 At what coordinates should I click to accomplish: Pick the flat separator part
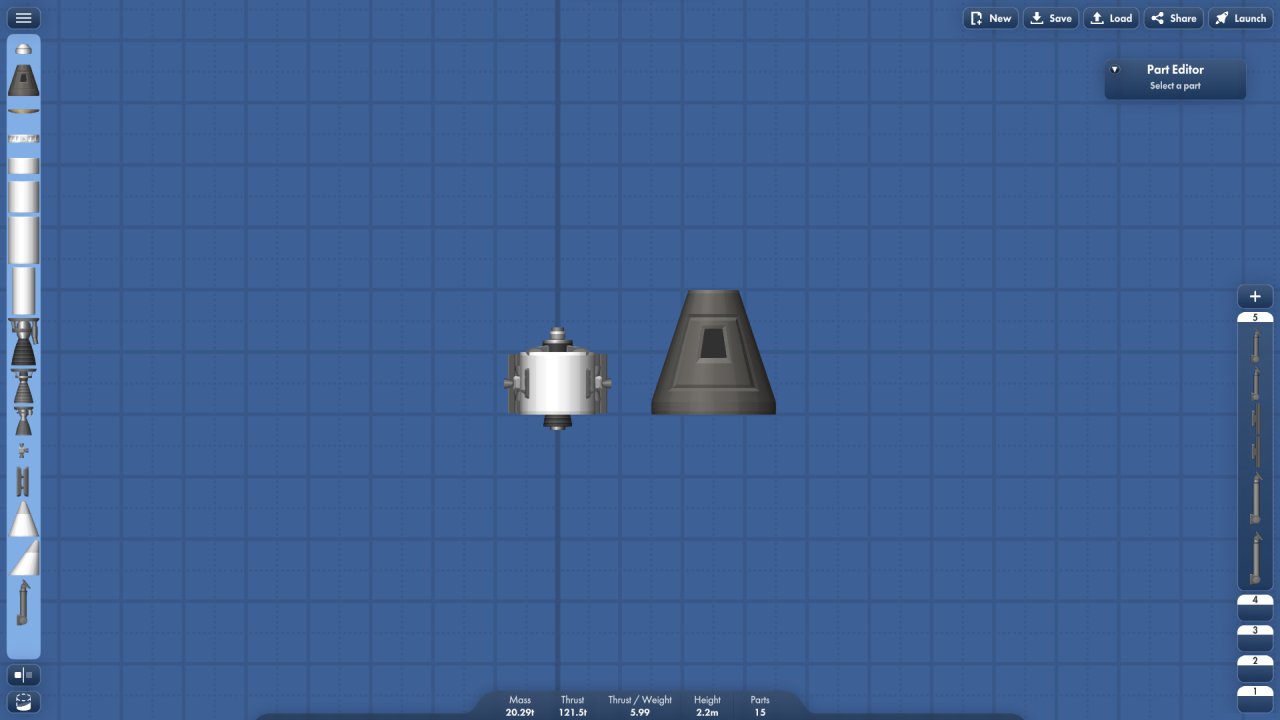pos(24,138)
